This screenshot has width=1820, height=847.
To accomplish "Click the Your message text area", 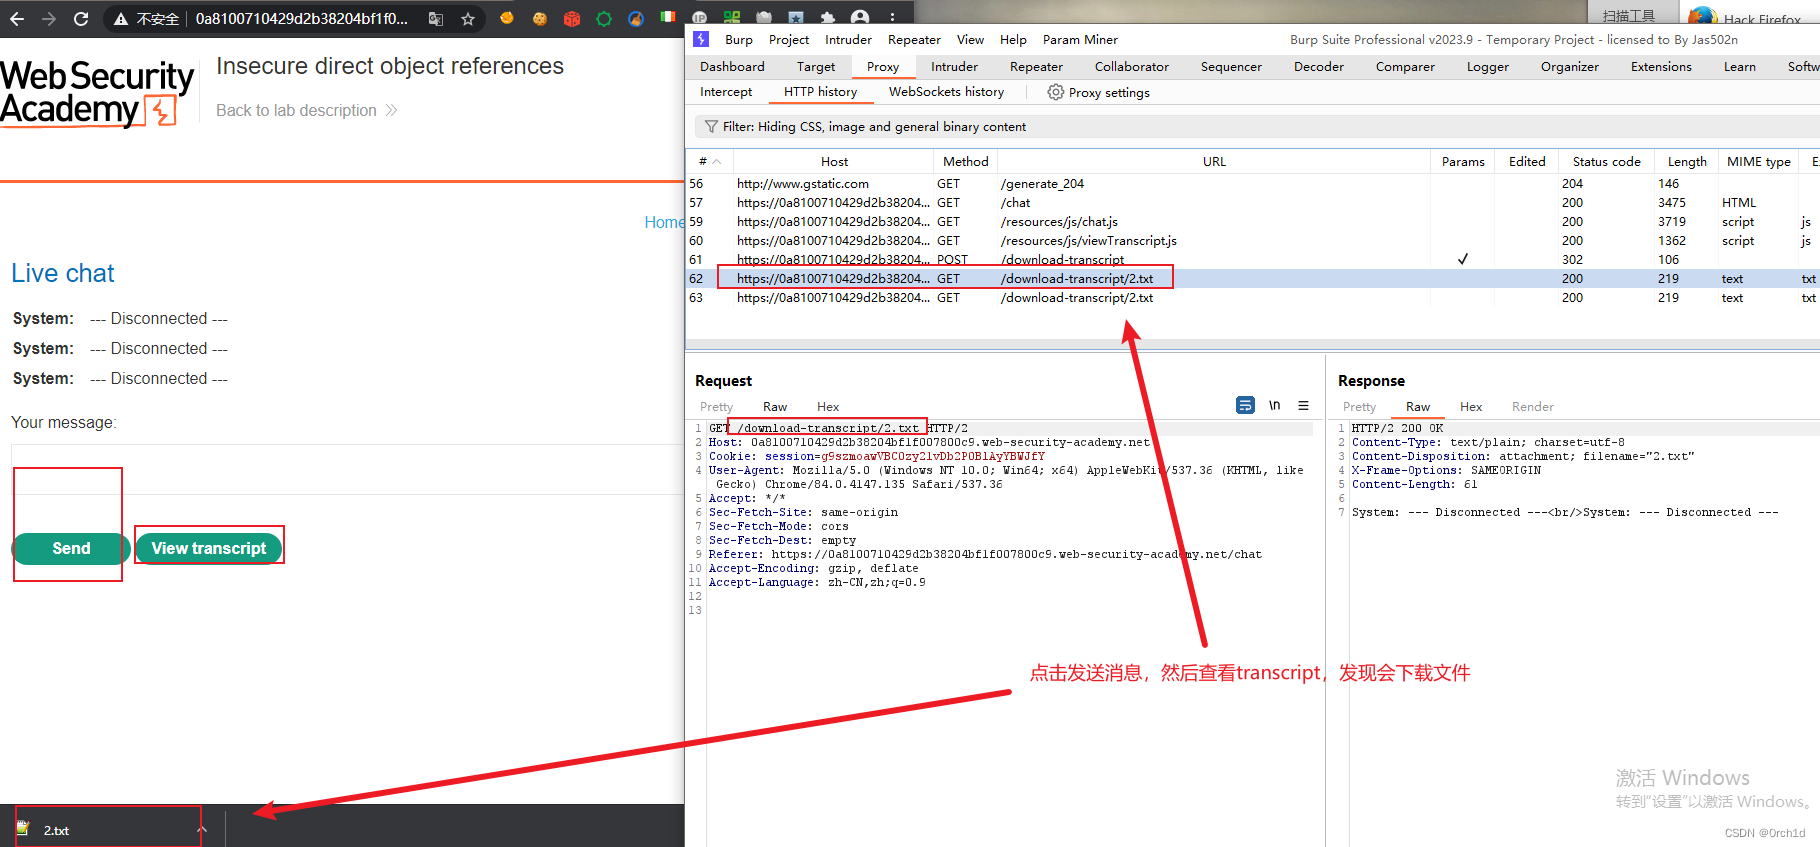I will click(x=347, y=468).
